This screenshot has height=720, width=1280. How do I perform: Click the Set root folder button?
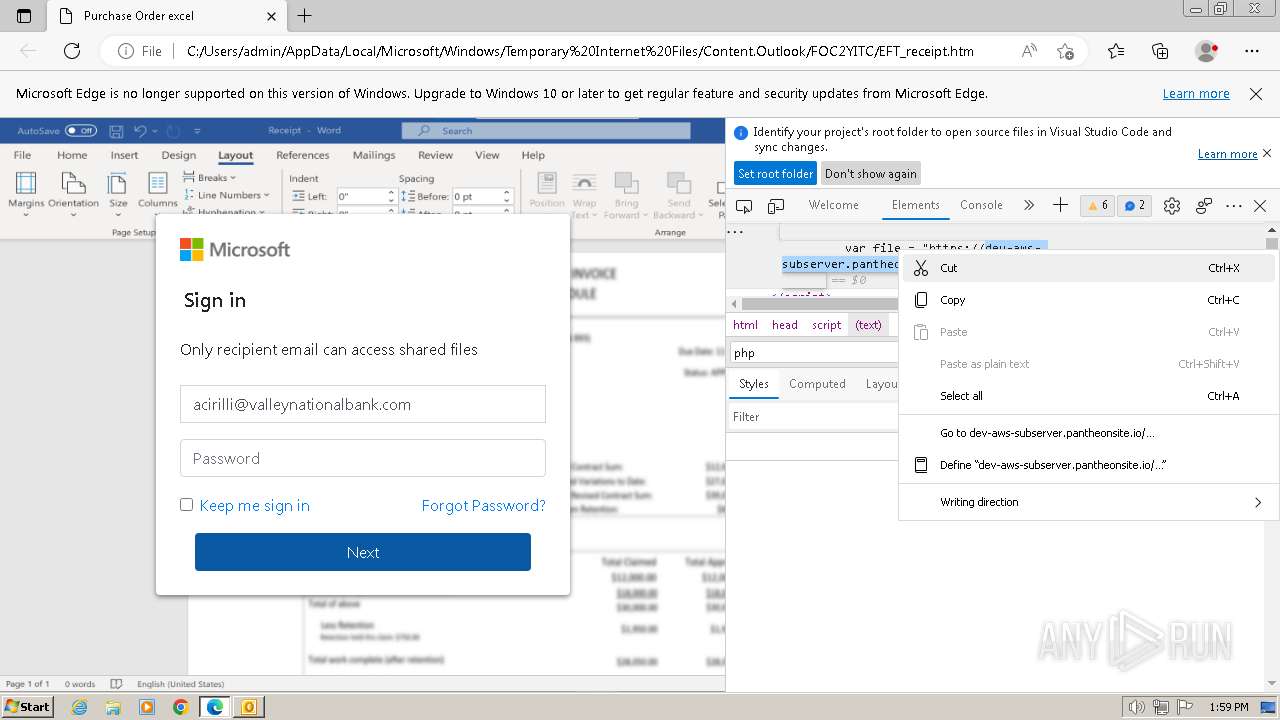coord(775,173)
